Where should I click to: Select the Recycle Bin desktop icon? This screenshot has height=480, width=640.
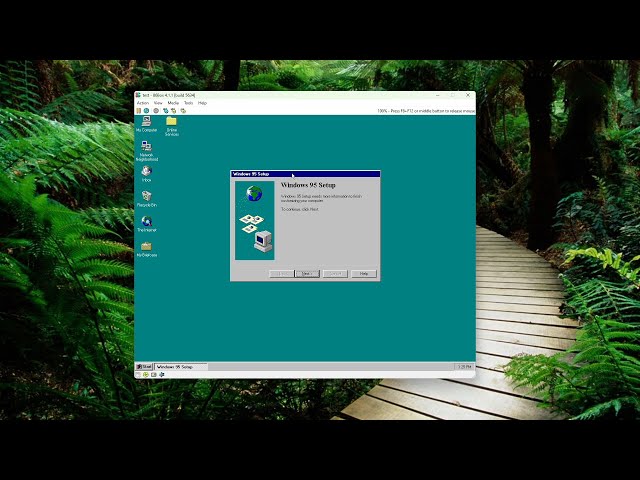[147, 199]
